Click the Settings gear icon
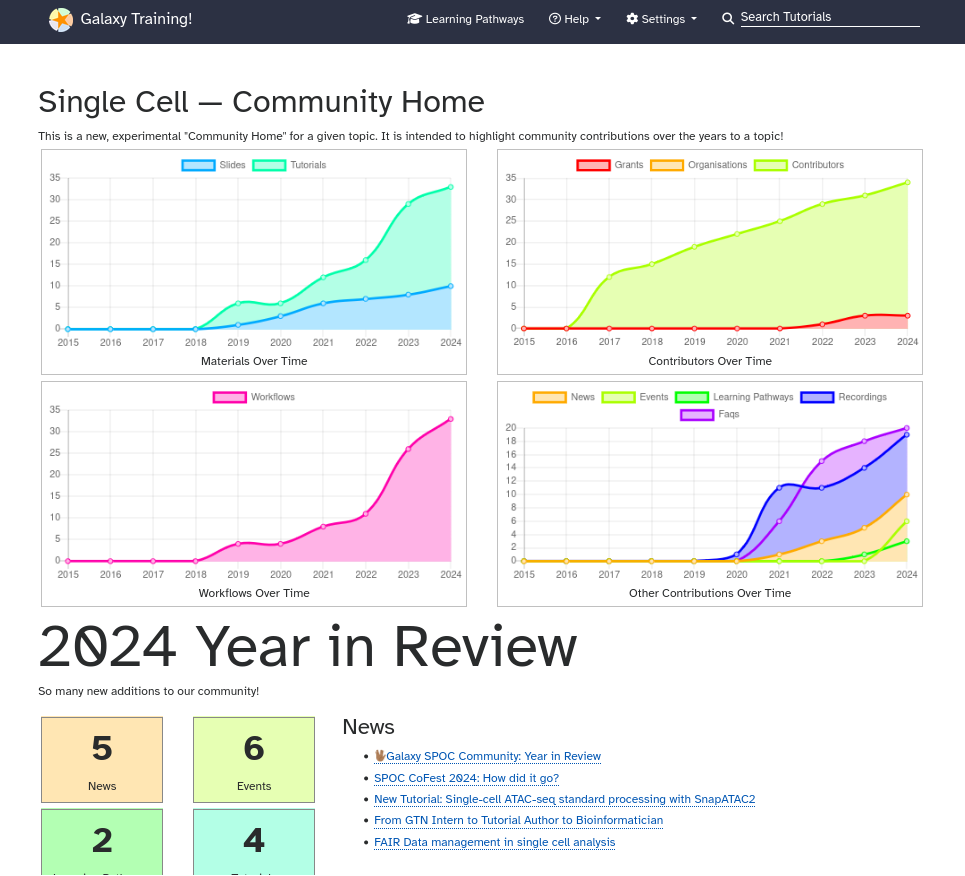Screen dimensions: 965x876 [632, 19]
